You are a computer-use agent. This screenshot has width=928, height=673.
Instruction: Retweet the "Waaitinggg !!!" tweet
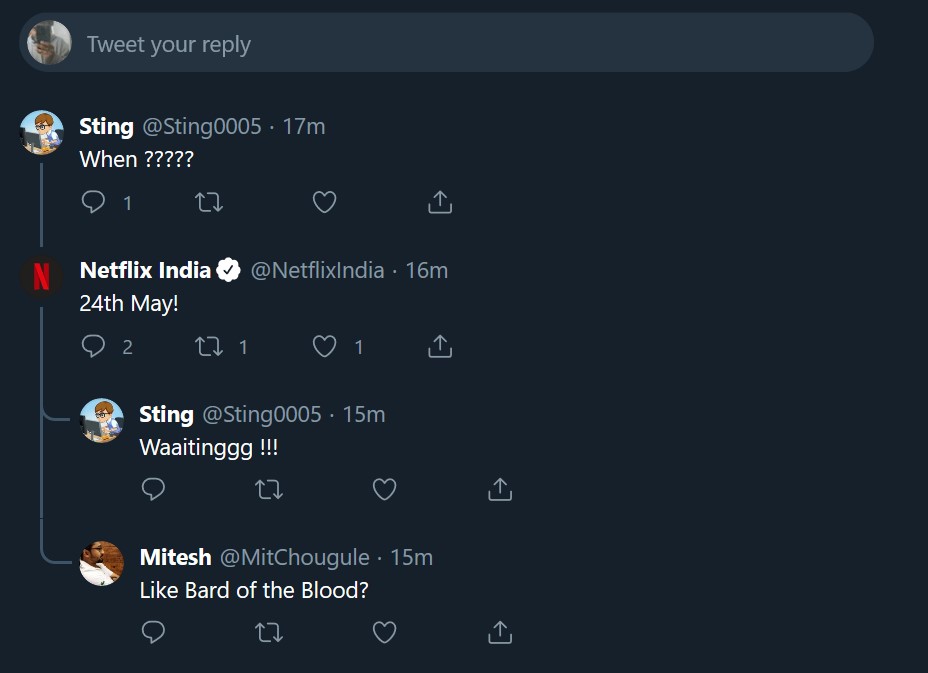tap(269, 489)
